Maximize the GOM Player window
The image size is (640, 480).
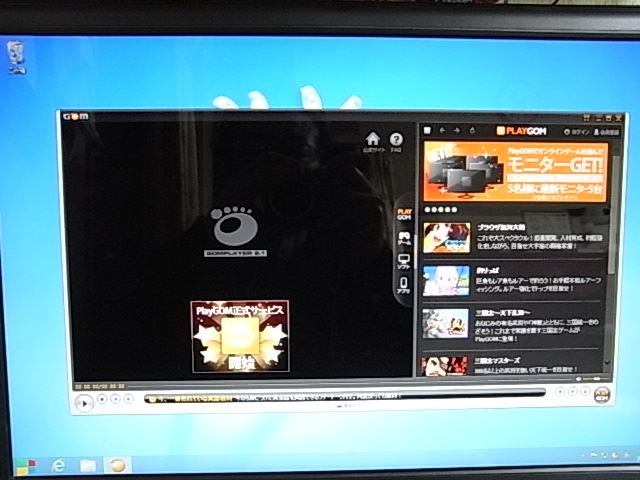609,118
